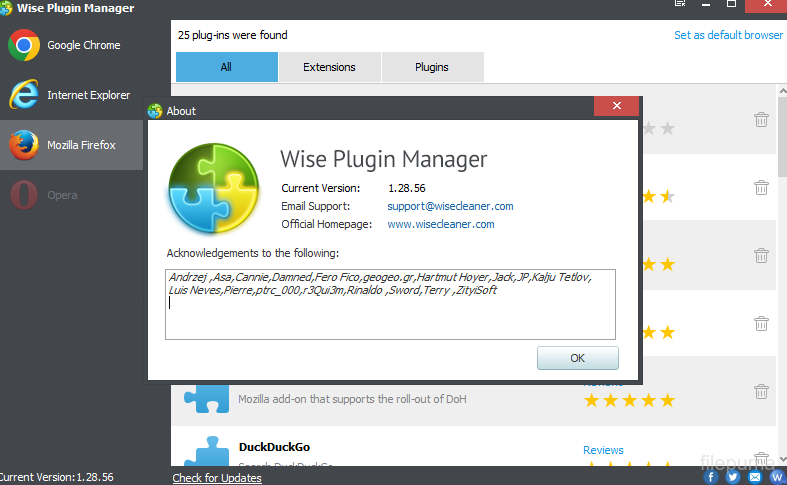Click the five-star rating of the DoH add-on
This screenshot has width=787, height=485.
[629, 400]
